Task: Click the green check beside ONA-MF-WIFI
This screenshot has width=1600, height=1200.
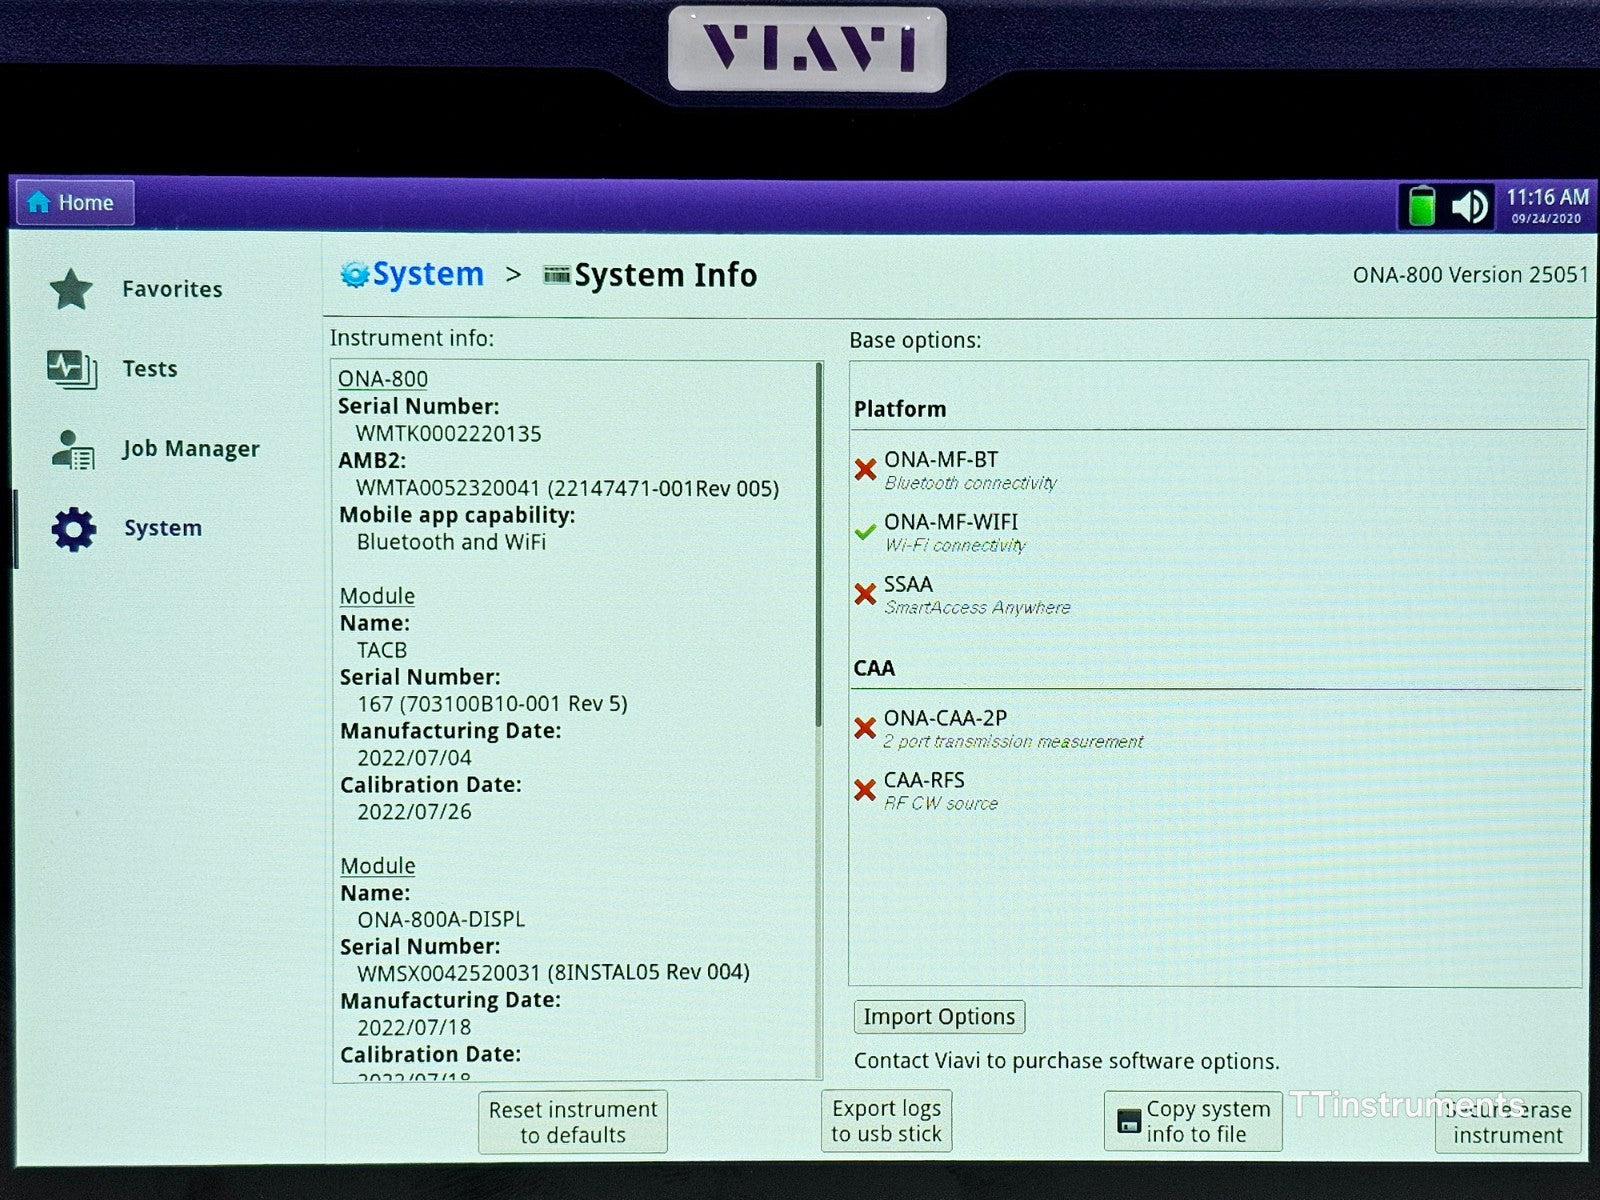Action: [865, 532]
